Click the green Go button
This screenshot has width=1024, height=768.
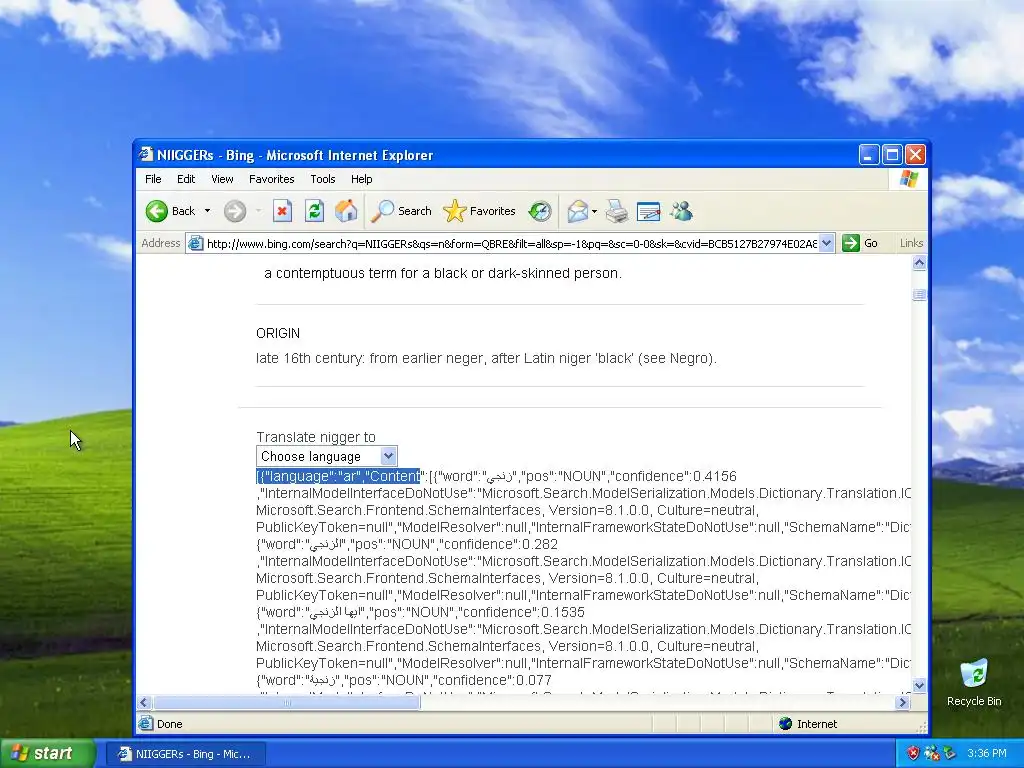(x=861, y=244)
